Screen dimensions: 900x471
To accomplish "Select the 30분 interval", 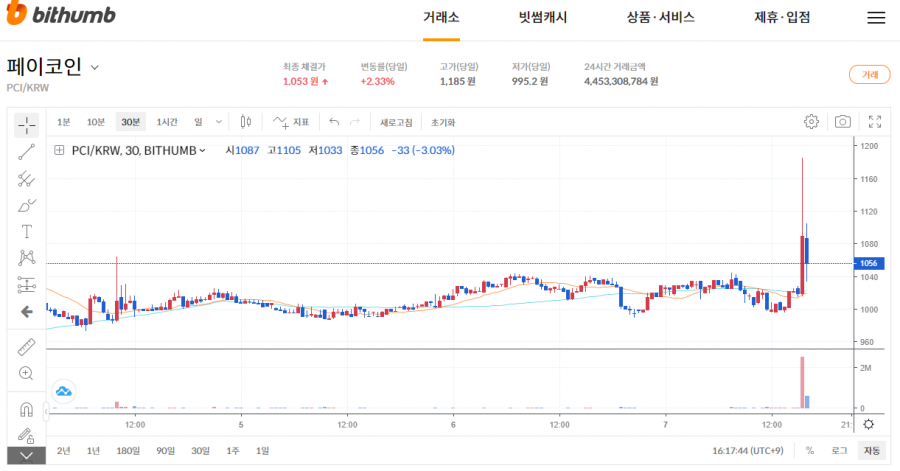I will 131,122.
